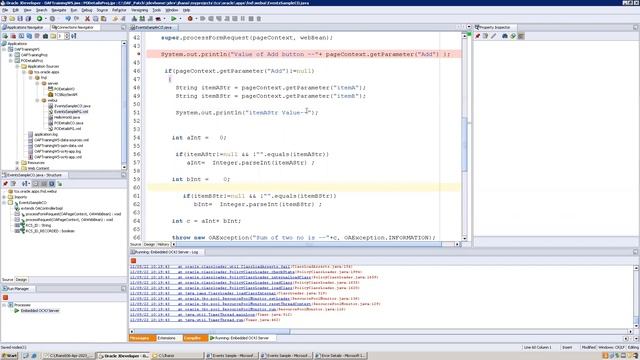The width and height of the screenshot is (640, 360).
Task: Click the Paste toolbar icon
Action: (103, 18)
